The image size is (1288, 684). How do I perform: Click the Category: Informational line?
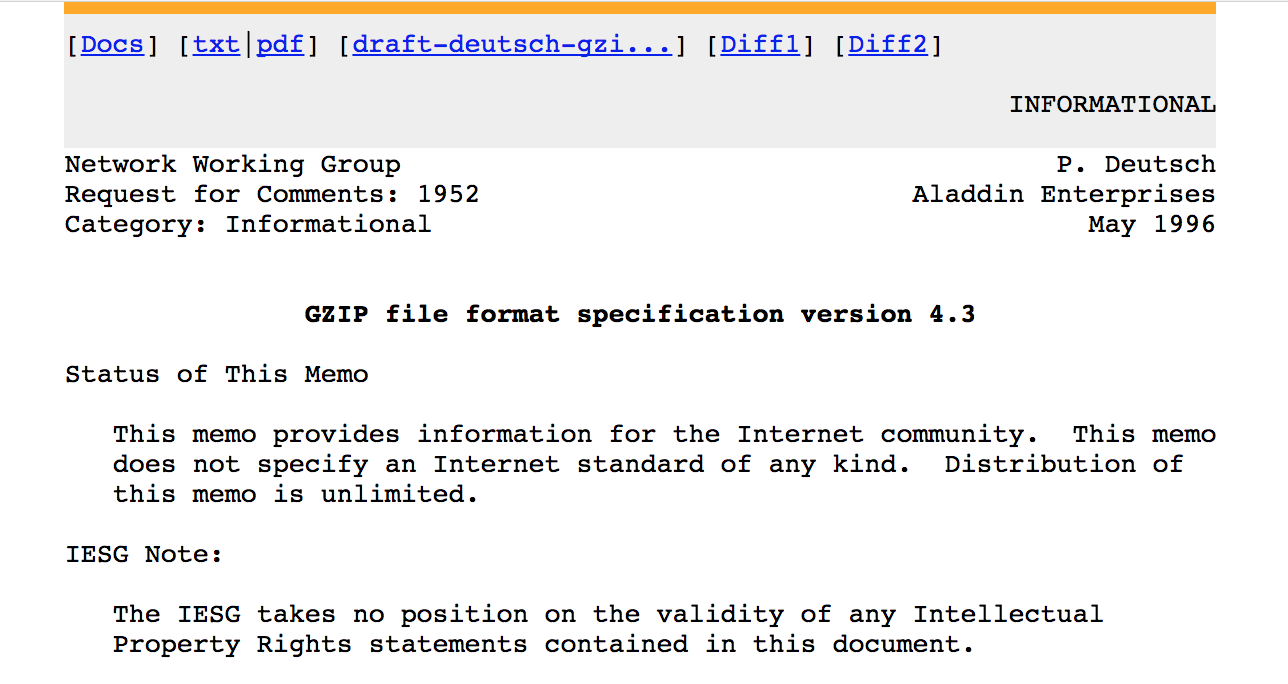point(248,225)
